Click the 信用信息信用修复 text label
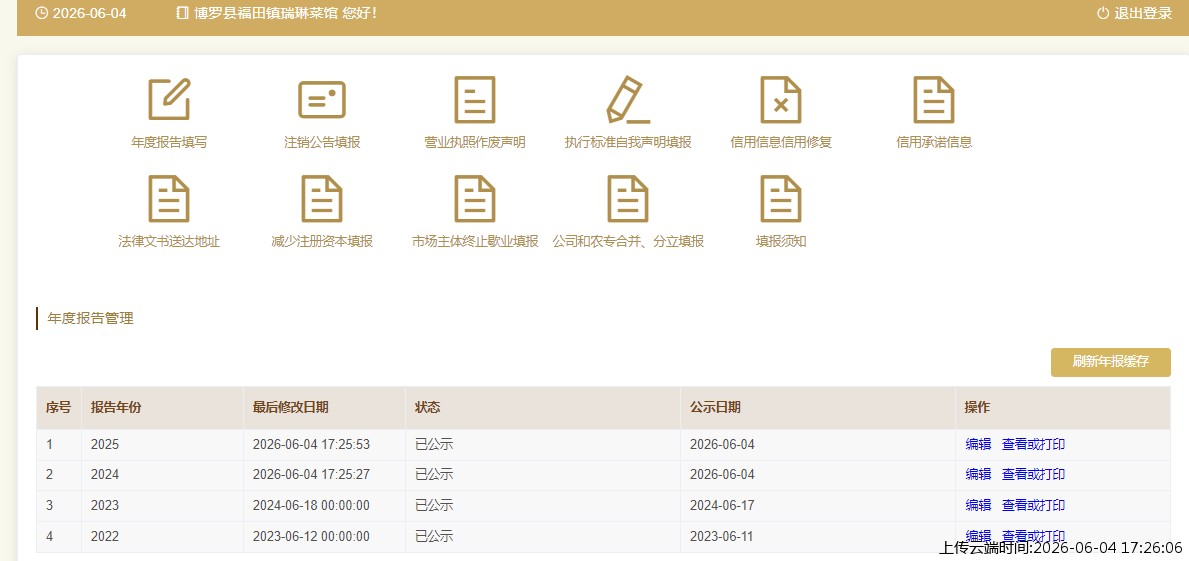 click(x=781, y=143)
